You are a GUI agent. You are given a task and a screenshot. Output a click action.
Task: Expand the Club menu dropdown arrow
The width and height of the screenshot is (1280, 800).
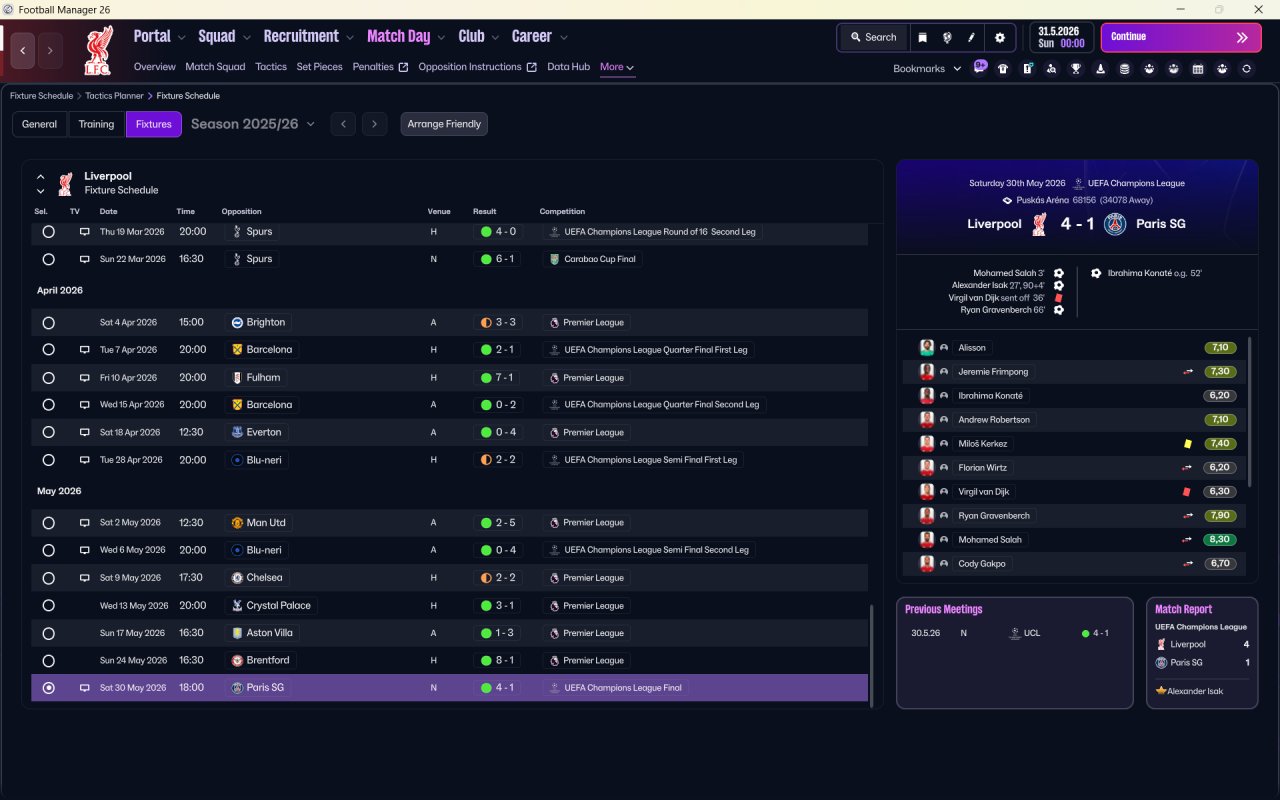coord(495,38)
